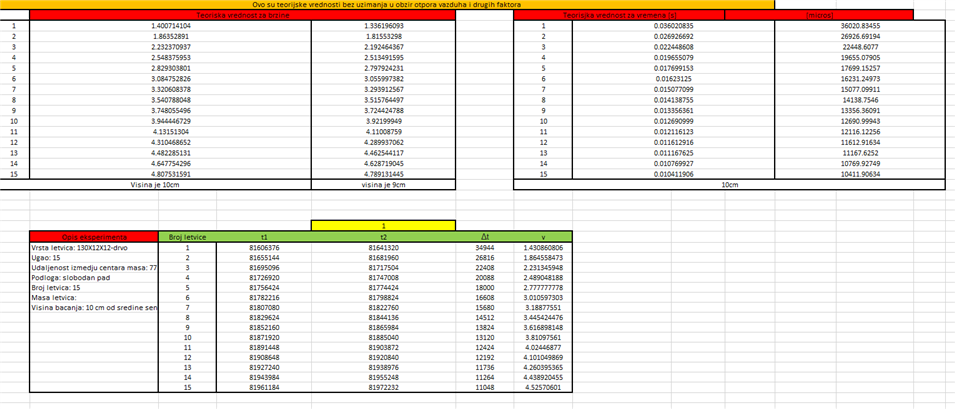
Task: Select Δt value 13824
Action: (x=485, y=327)
